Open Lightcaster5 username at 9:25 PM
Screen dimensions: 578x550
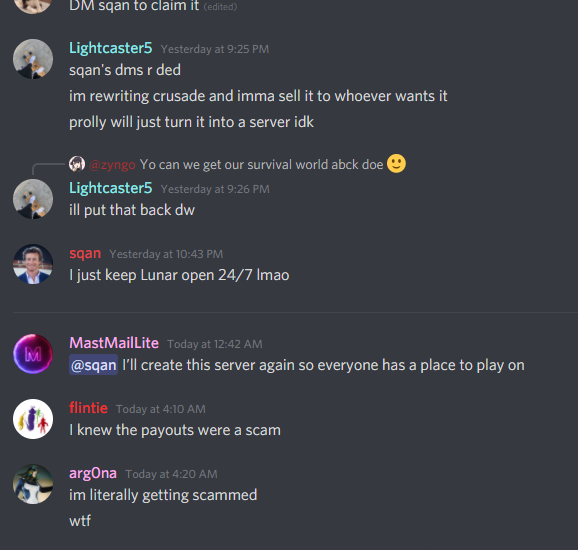111,48
